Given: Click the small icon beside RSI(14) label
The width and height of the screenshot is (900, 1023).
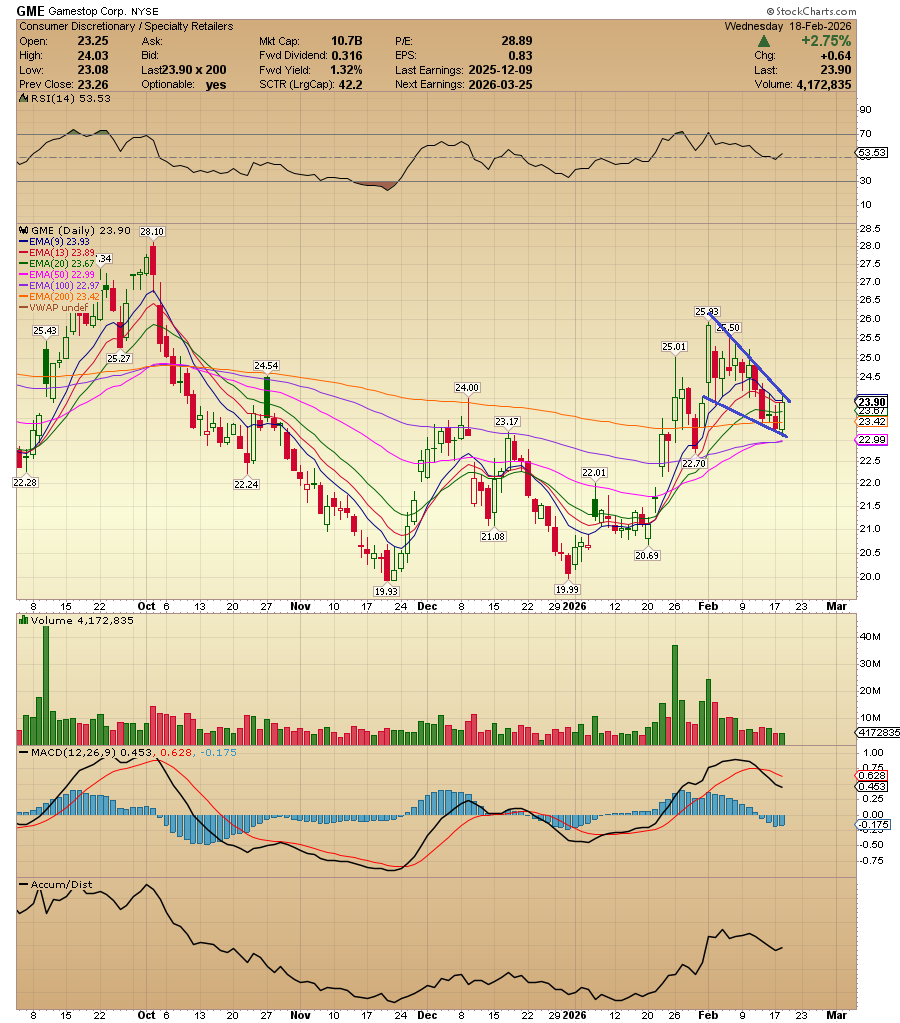Looking at the screenshot, I should 23,99.
